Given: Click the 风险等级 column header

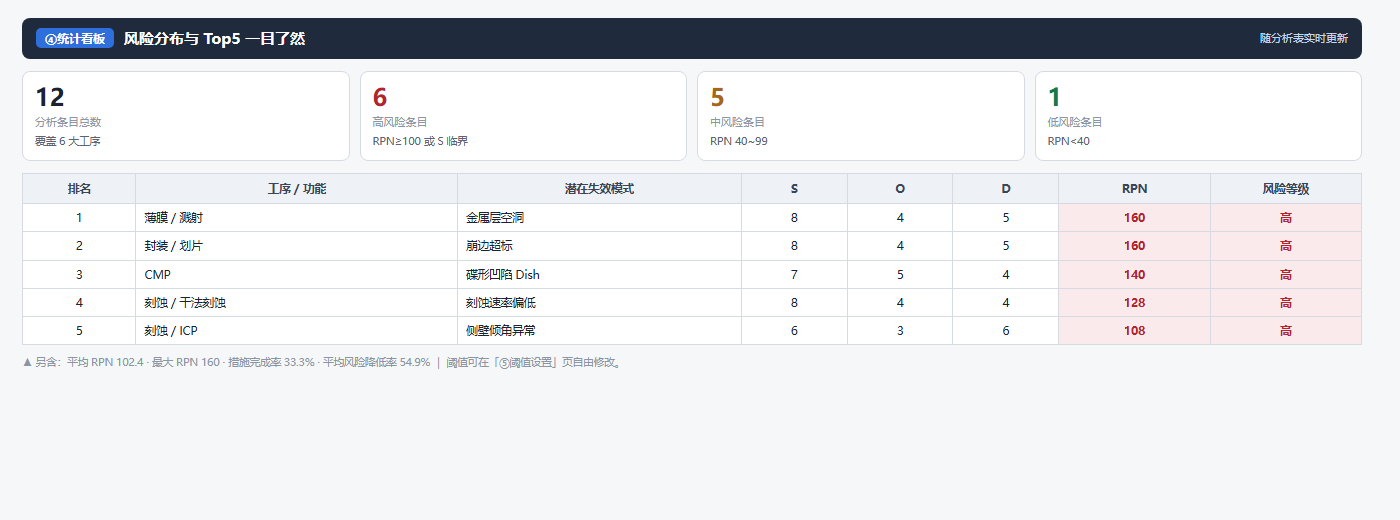Looking at the screenshot, I should [x=1286, y=188].
